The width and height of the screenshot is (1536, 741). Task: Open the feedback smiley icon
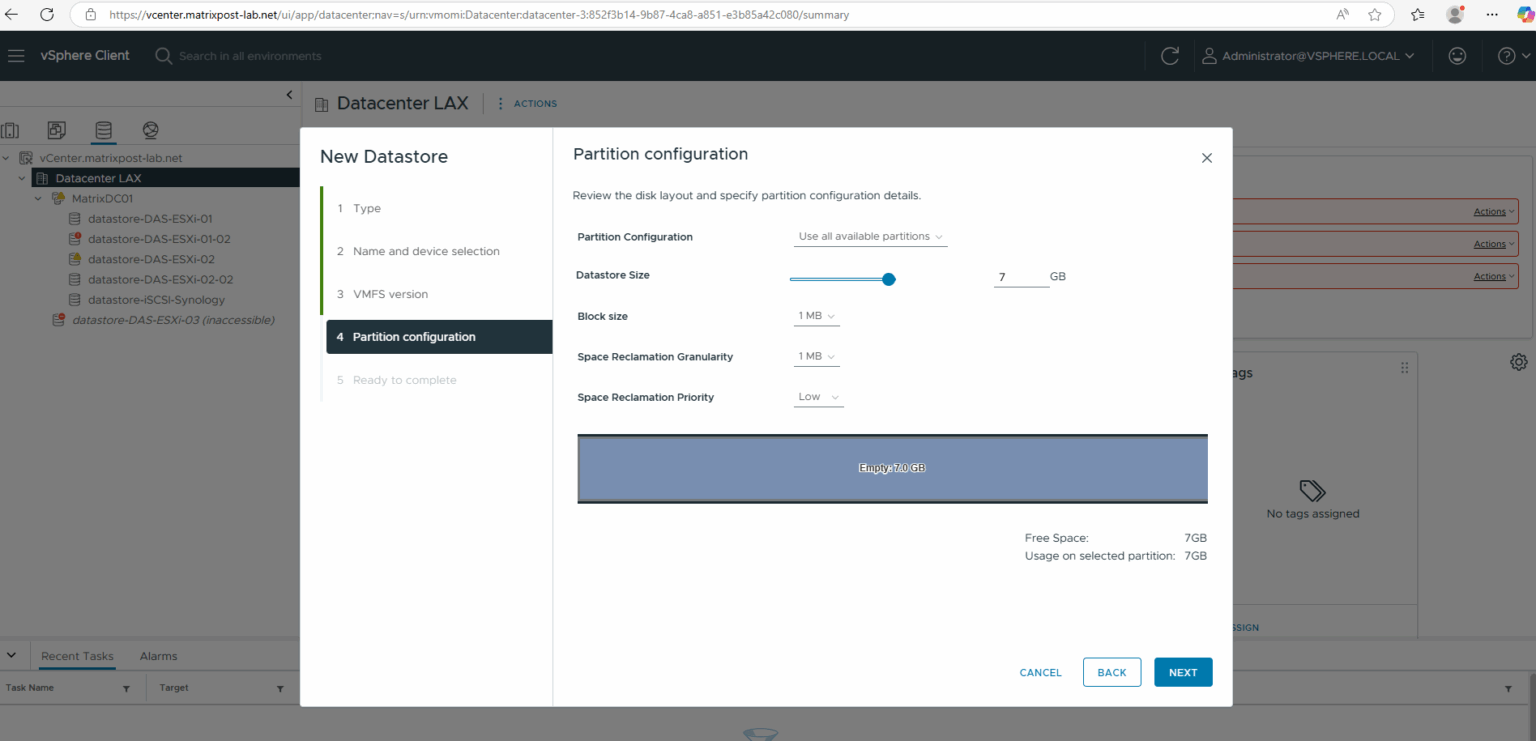coord(1457,55)
